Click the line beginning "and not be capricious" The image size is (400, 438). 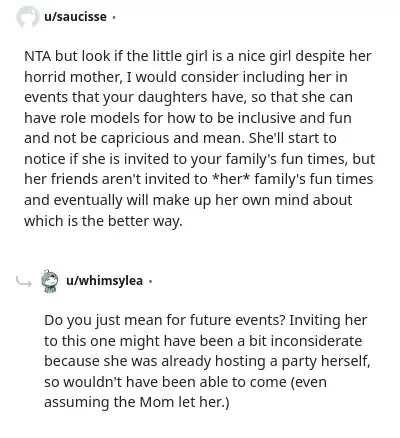[180, 139]
